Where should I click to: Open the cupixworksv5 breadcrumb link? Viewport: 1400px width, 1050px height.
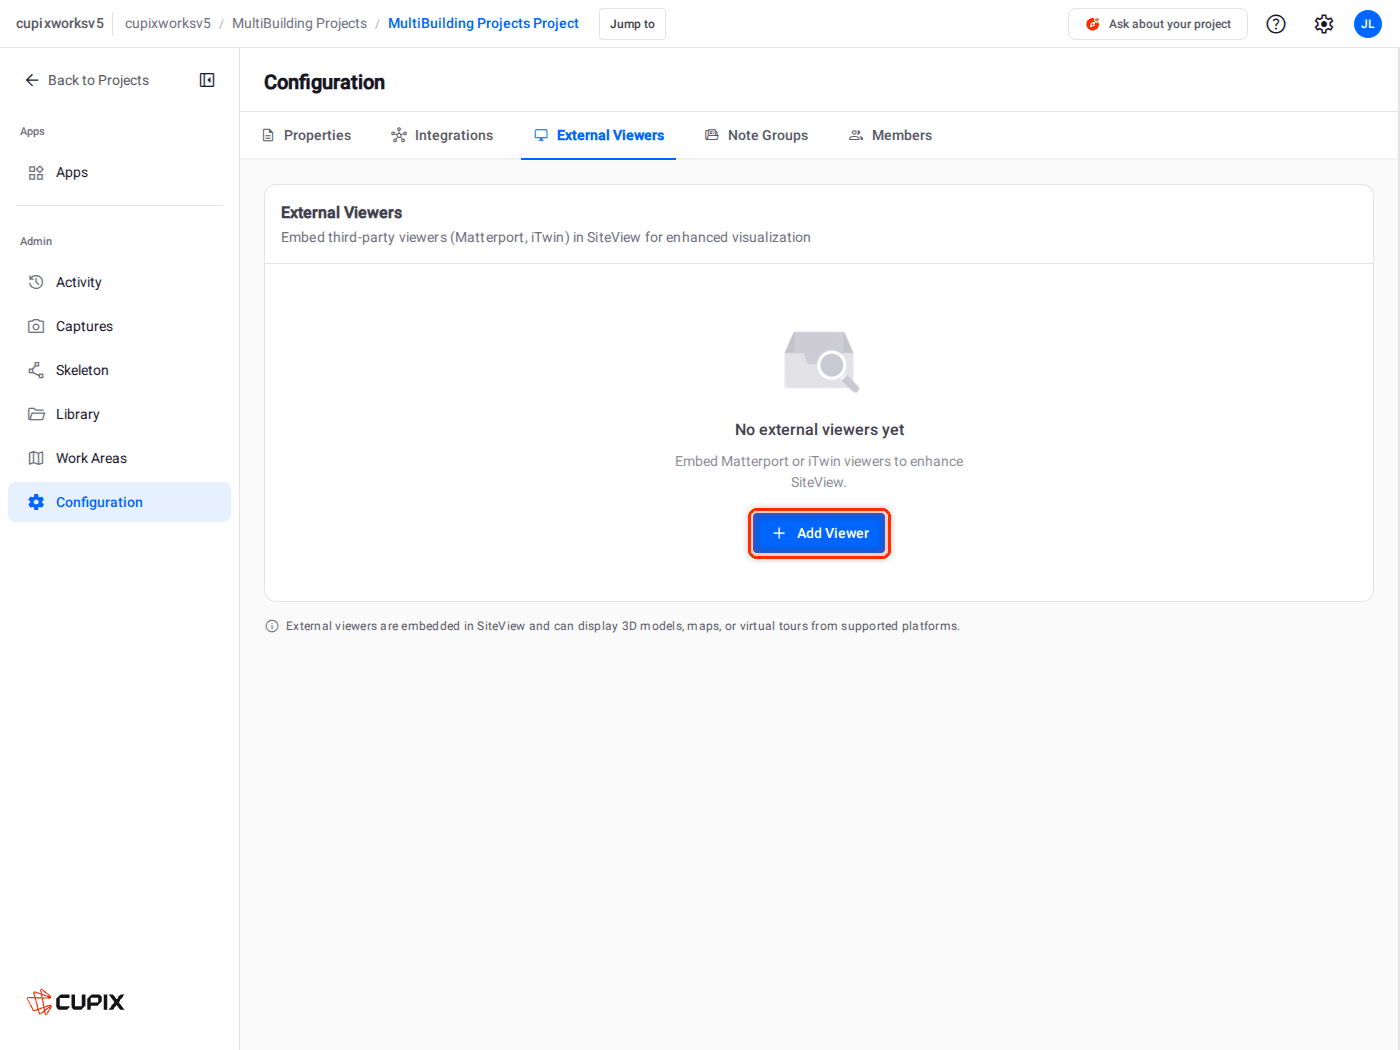[168, 23]
